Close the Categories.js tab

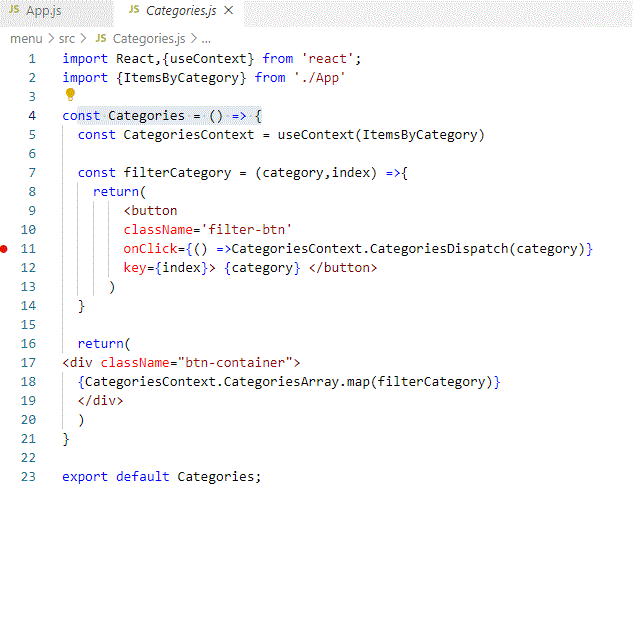228,10
